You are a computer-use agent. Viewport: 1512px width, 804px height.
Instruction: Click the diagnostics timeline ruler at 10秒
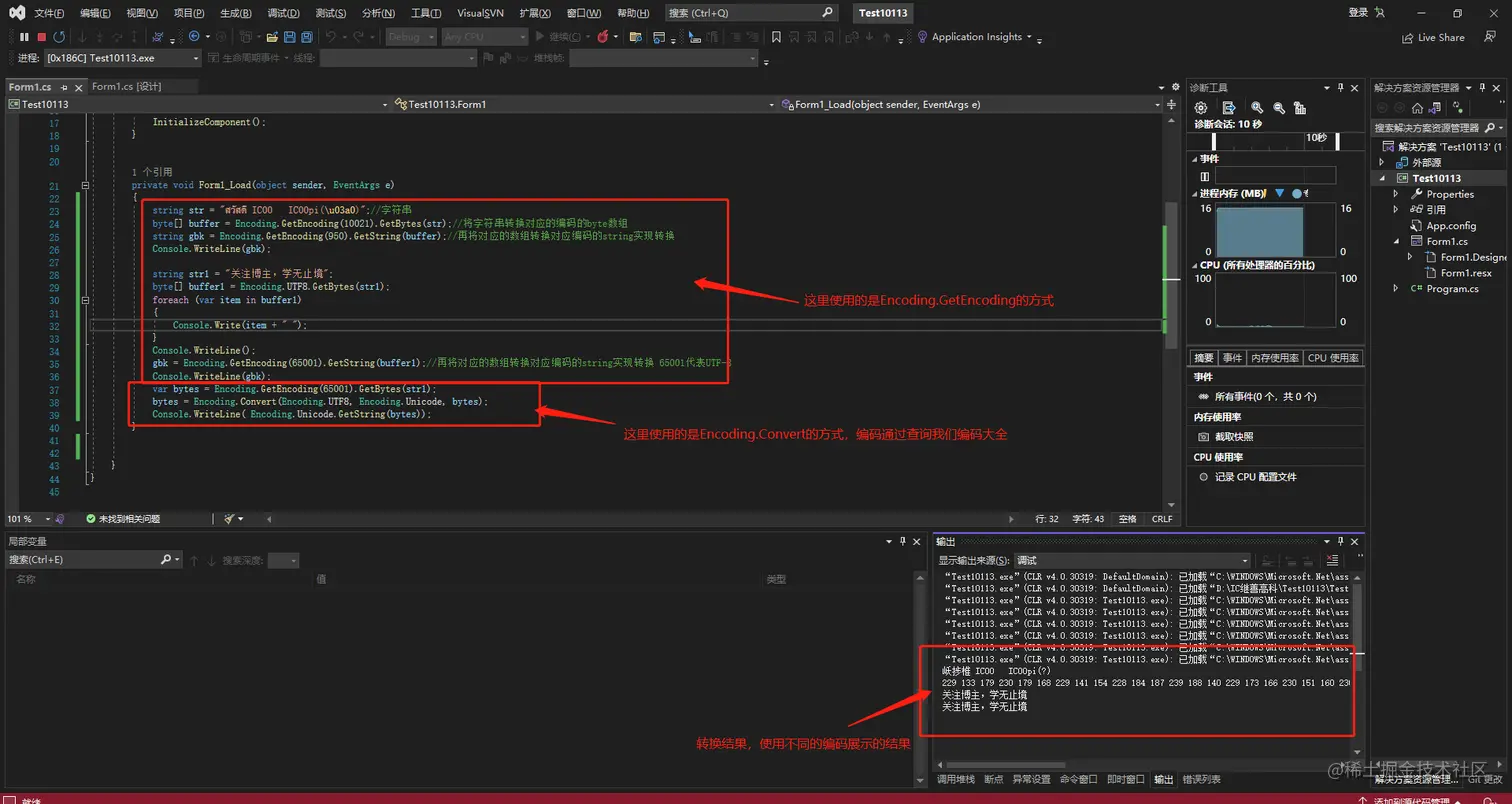tap(1316, 137)
